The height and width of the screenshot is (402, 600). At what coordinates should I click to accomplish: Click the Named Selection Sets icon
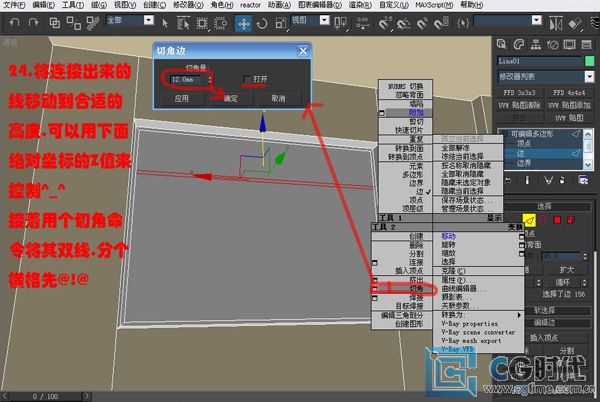[463, 24]
